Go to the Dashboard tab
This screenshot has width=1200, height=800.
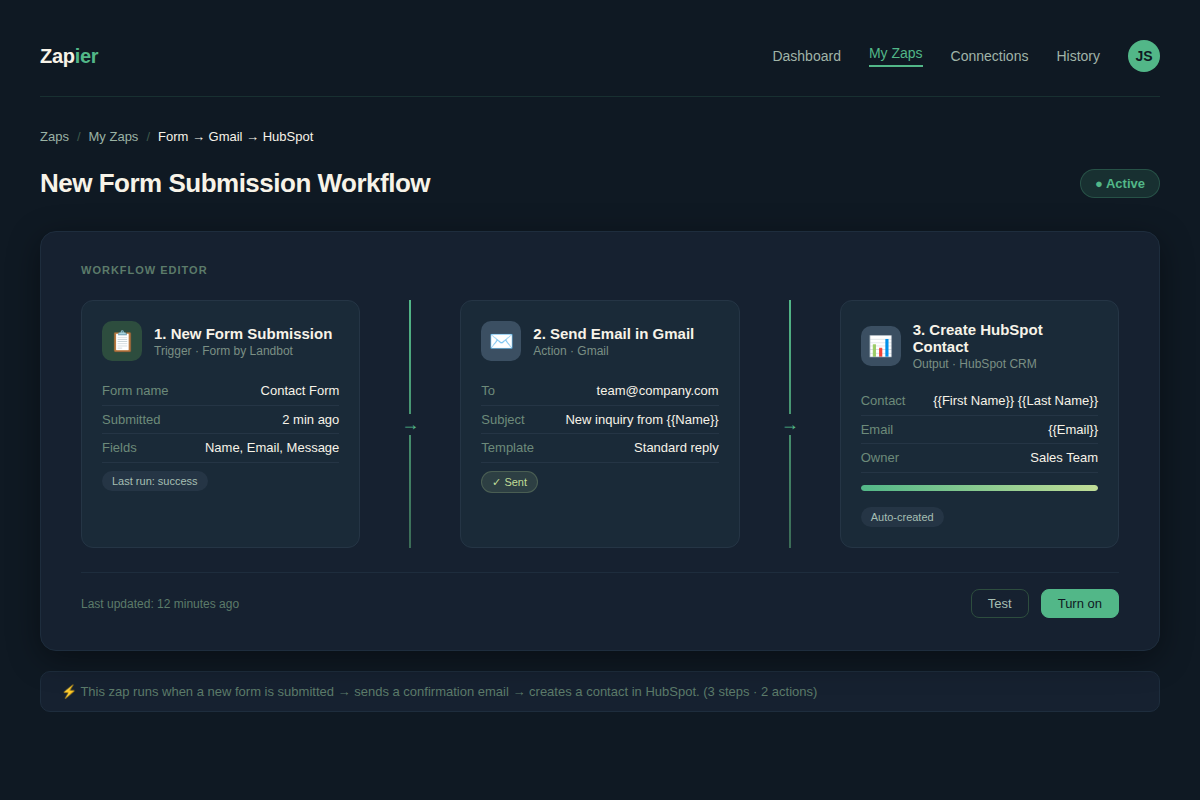(807, 56)
